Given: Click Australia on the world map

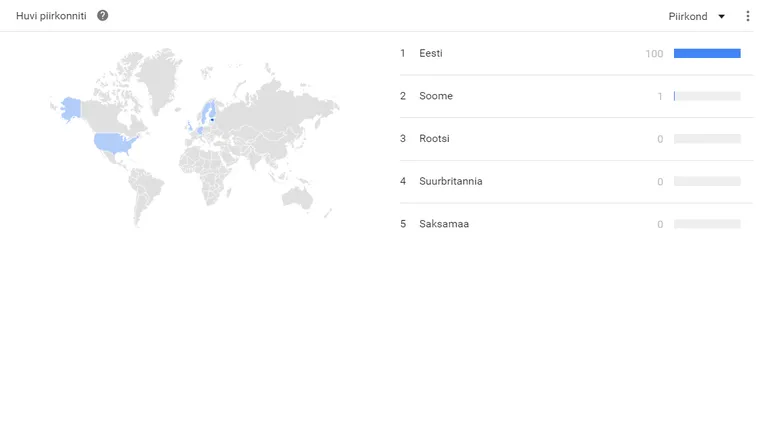Looking at the screenshot, I should (x=297, y=197).
